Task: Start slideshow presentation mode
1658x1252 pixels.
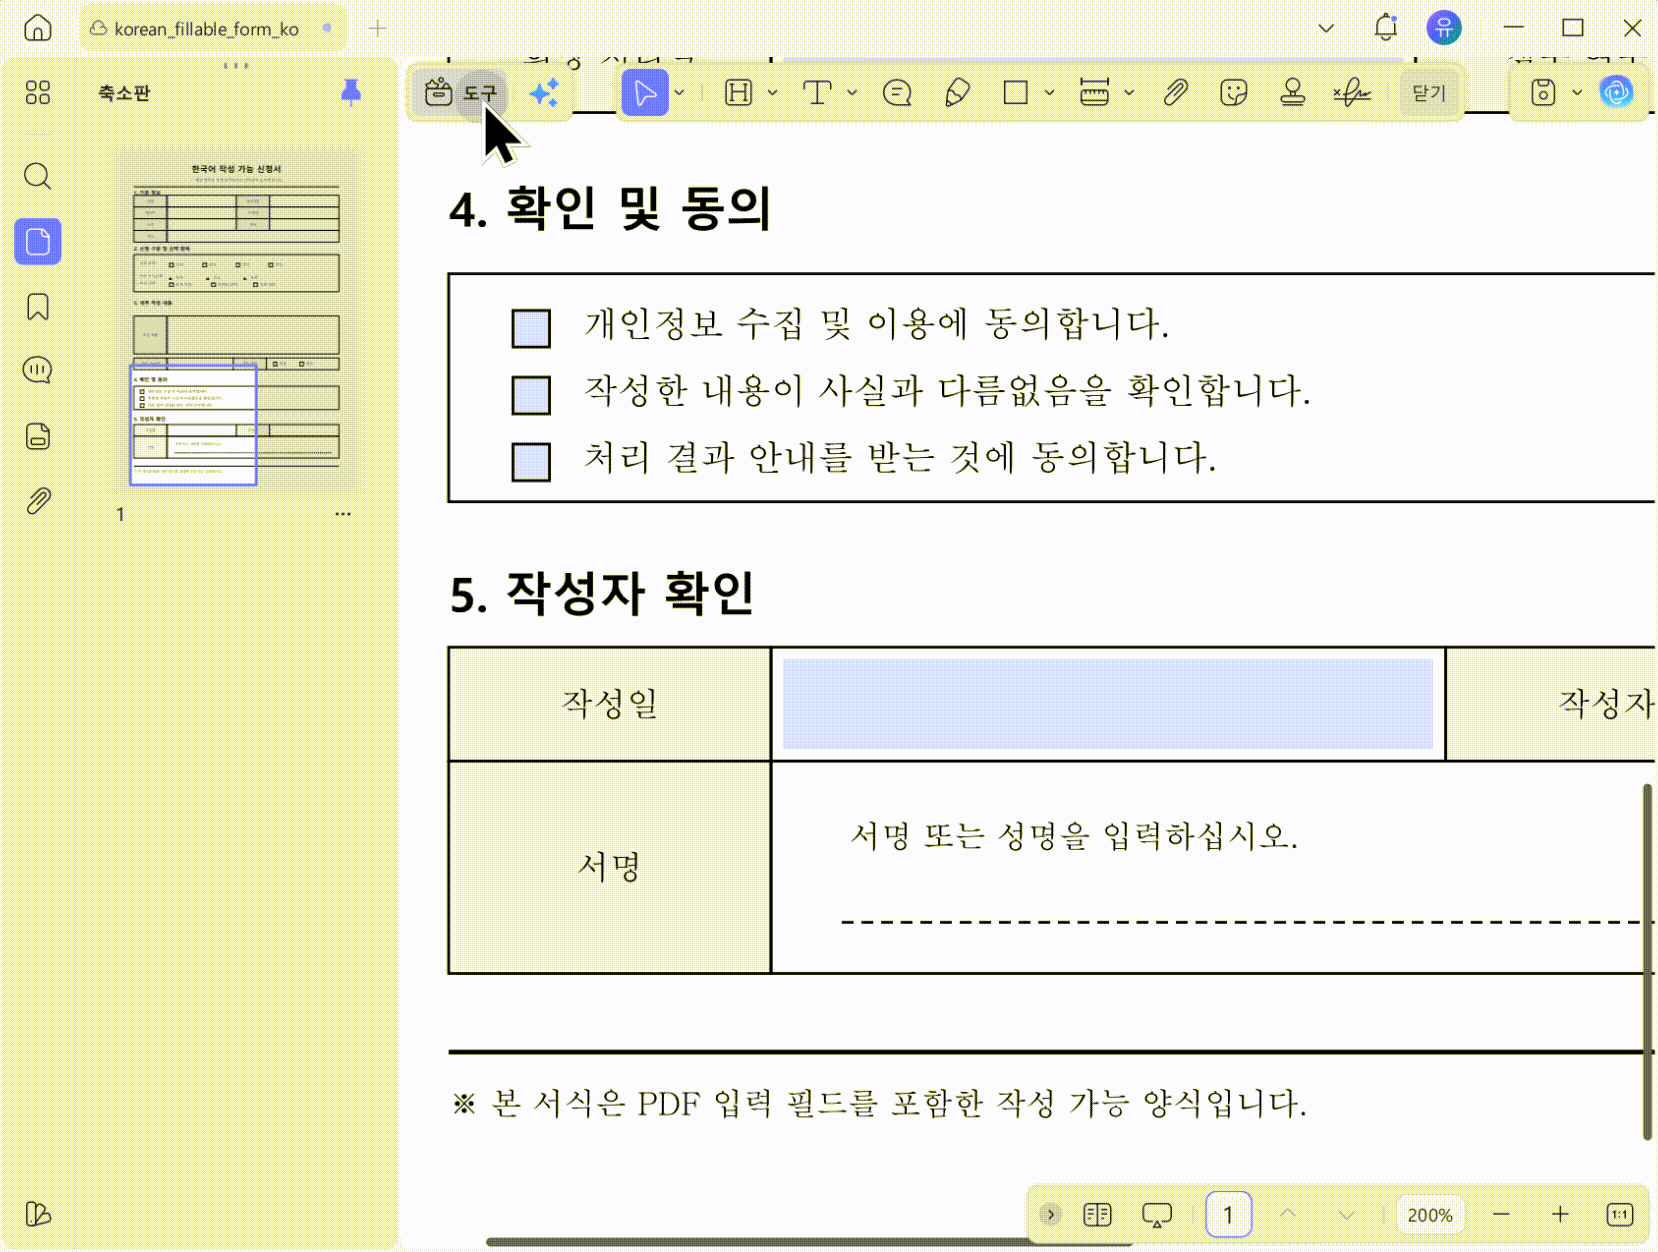Action: click(x=1157, y=1214)
